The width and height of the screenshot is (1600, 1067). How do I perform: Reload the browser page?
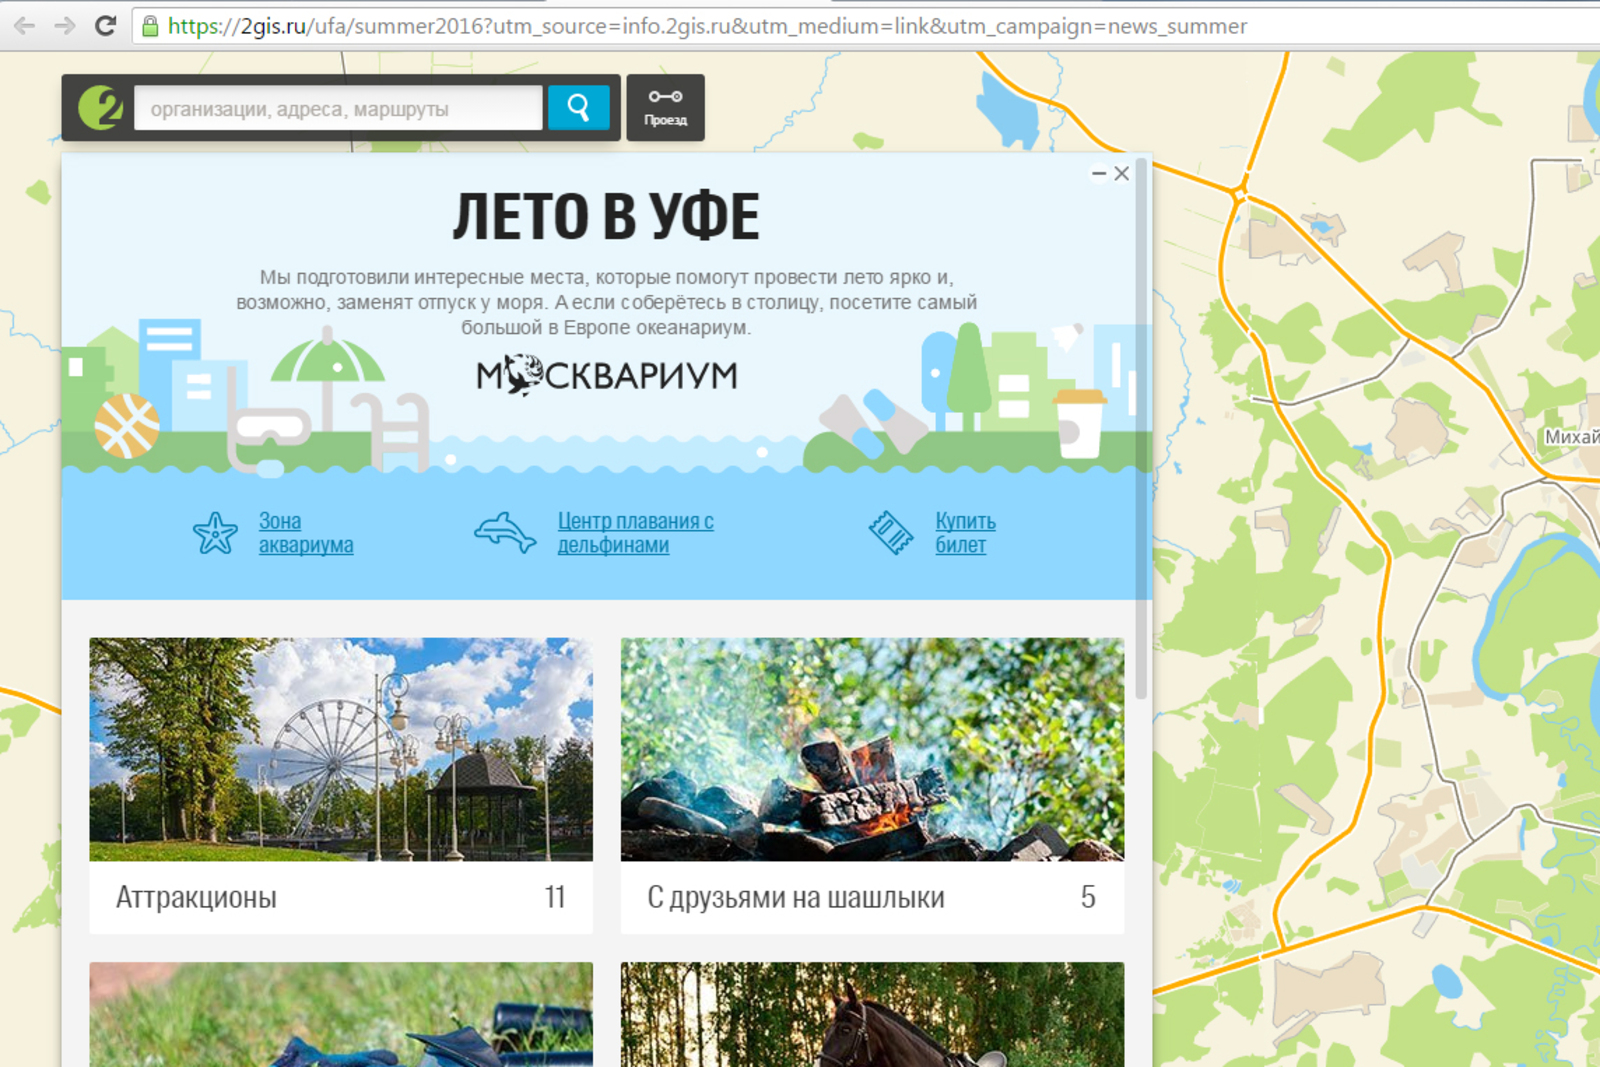click(105, 26)
